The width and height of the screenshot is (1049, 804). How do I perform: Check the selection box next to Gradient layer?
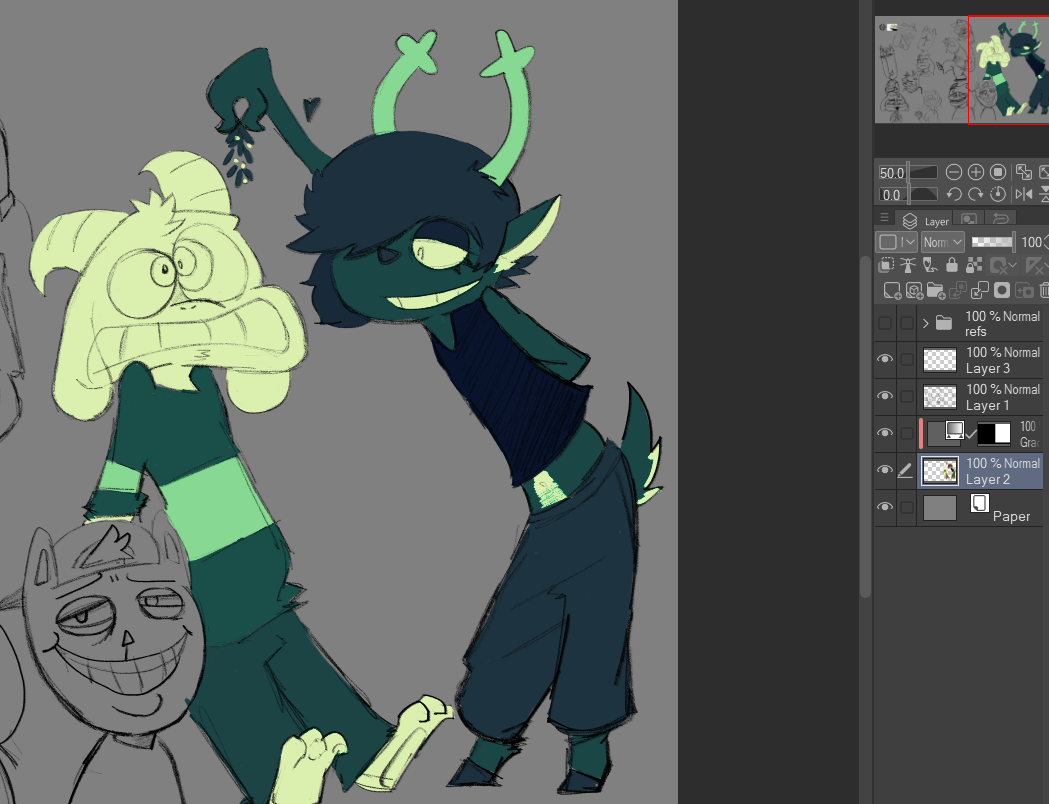point(907,433)
